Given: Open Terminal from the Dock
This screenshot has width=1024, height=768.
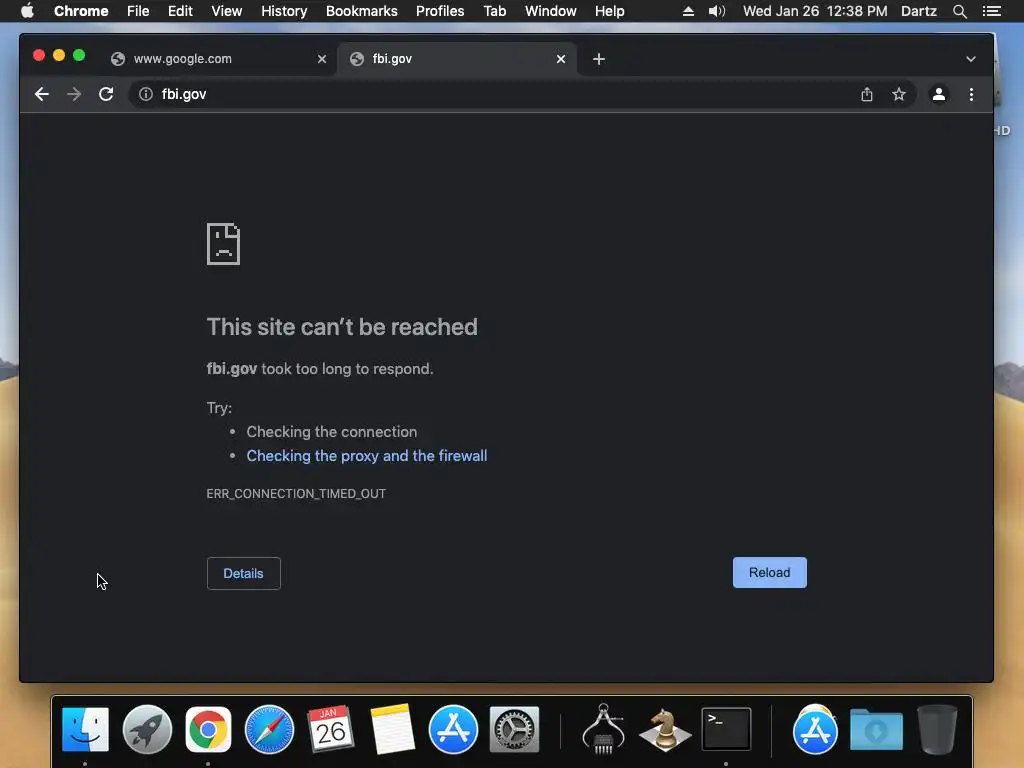Looking at the screenshot, I should coord(726,729).
